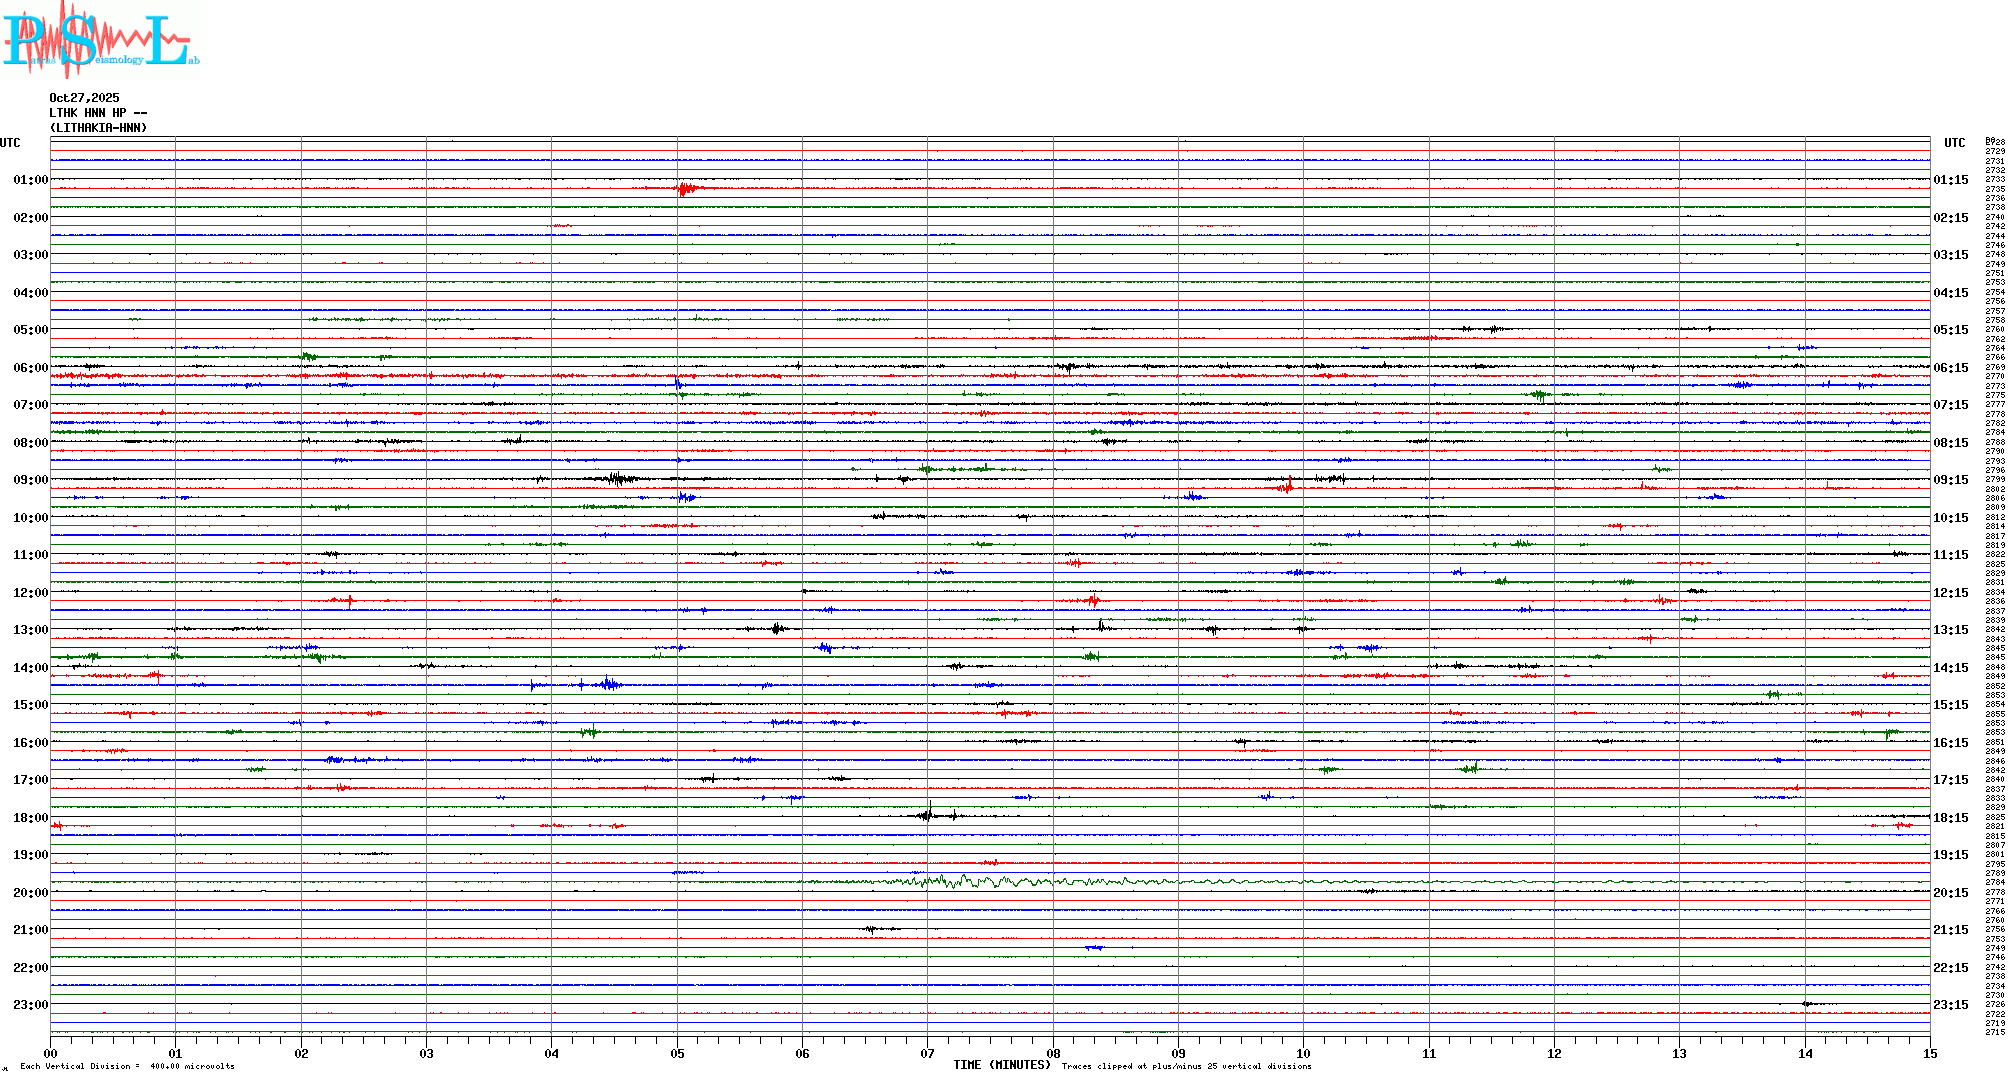Click the PSL Seismology Lab logo
The height and width of the screenshot is (1080, 2010).
[100, 38]
